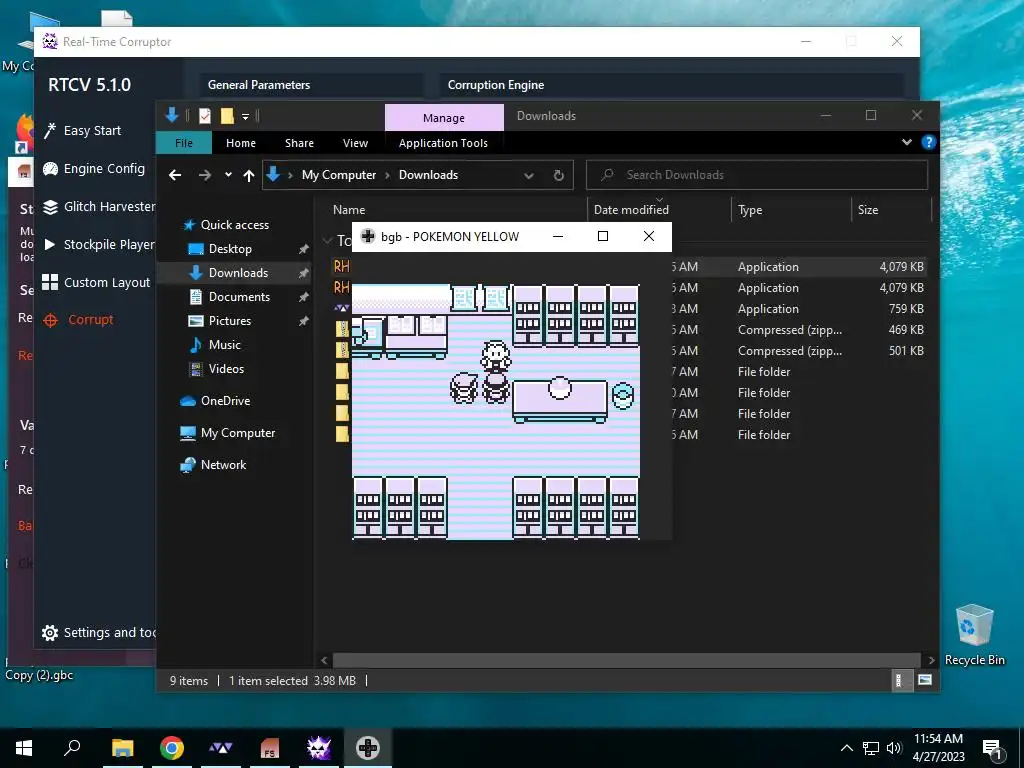Open taskbar search
This screenshot has width=1024, height=768.
click(x=72, y=748)
